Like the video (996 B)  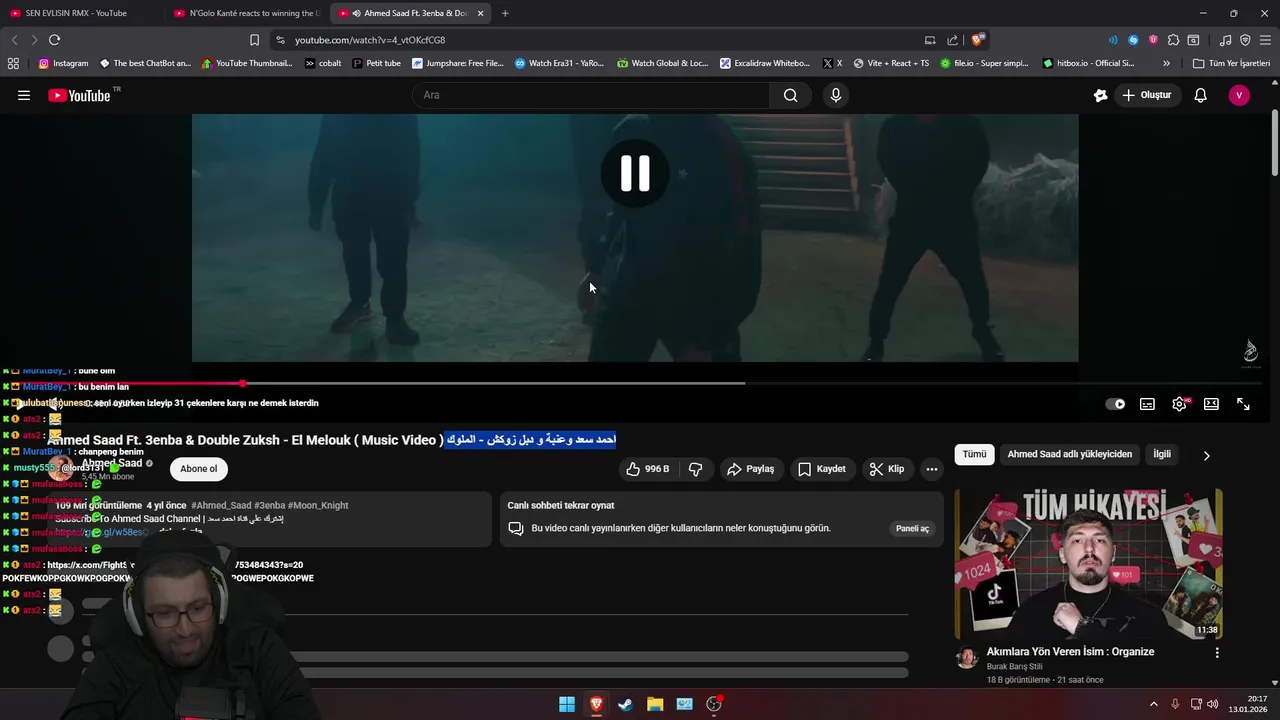[647, 469]
